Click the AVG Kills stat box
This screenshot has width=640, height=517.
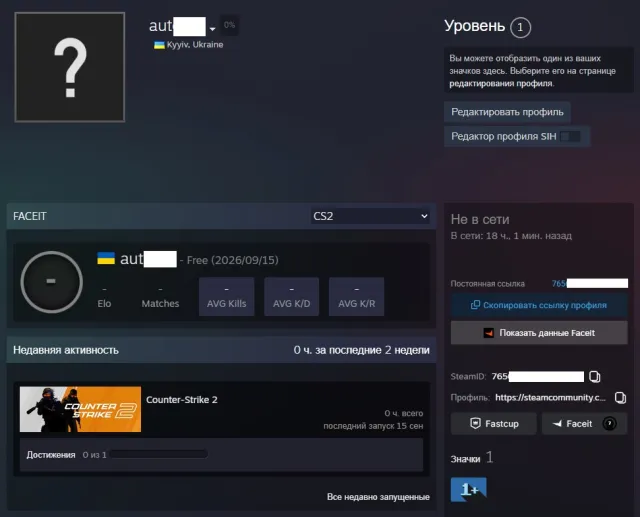pyautogui.click(x=227, y=297)
